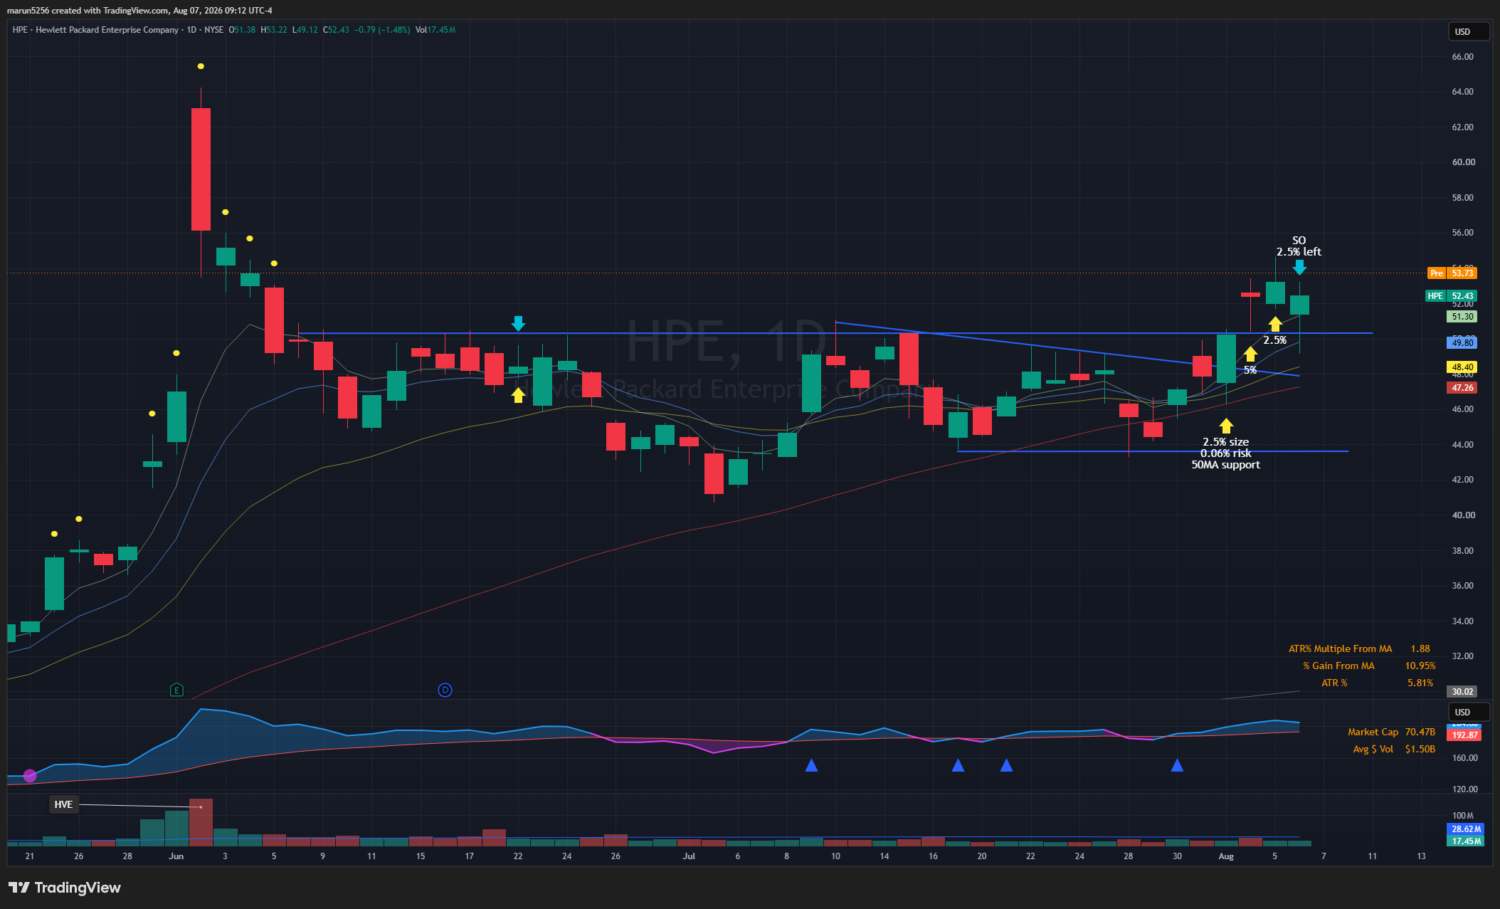
Task: Click the low value "49.12" in the legend
Action: 307,30
